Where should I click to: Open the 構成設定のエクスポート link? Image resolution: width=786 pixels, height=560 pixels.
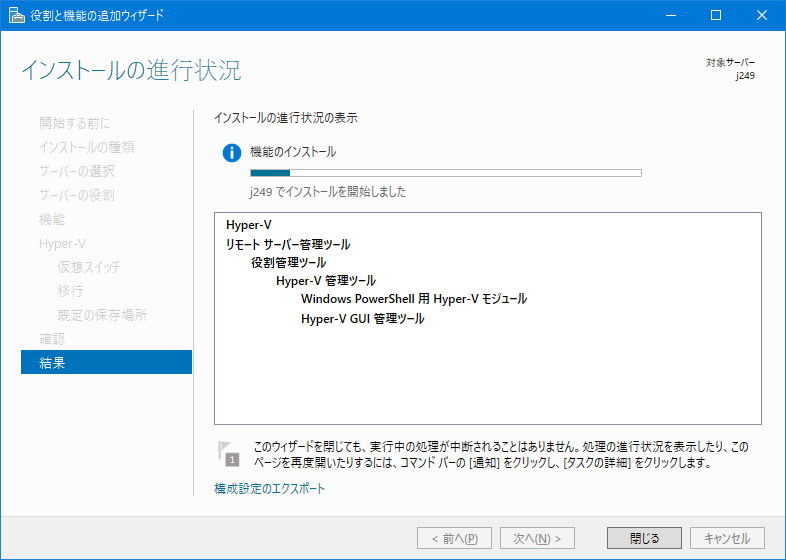(269, 489)
